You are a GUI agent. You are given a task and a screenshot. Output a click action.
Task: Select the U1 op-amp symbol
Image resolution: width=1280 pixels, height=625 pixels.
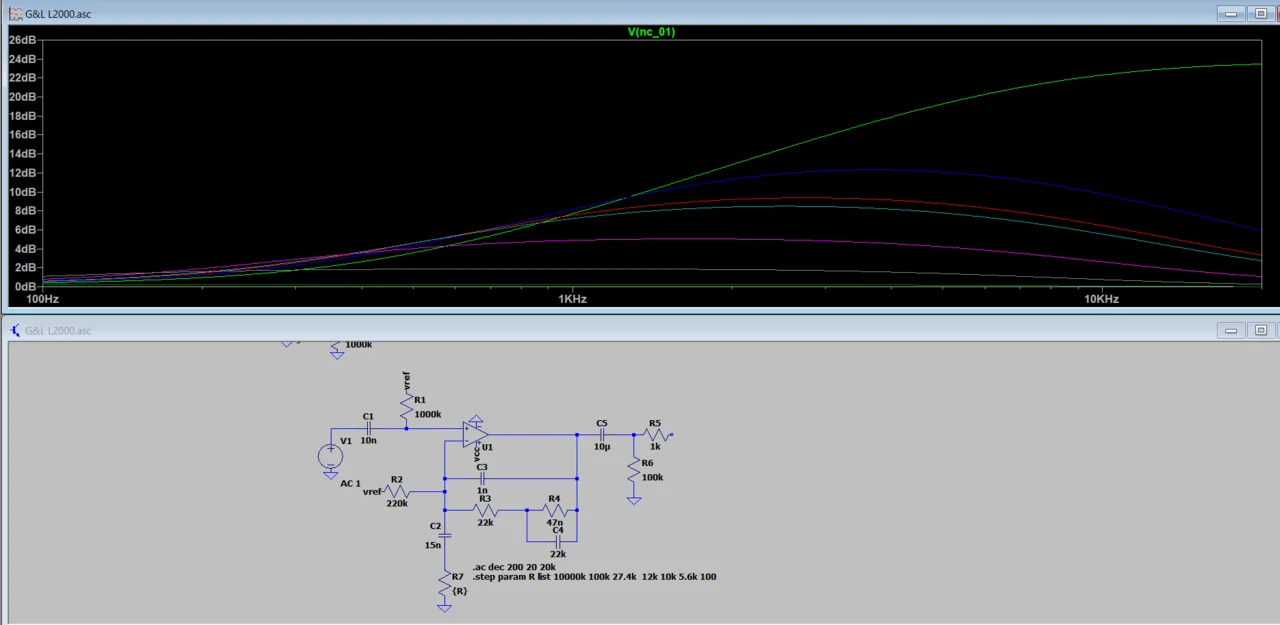coord(476,435)
